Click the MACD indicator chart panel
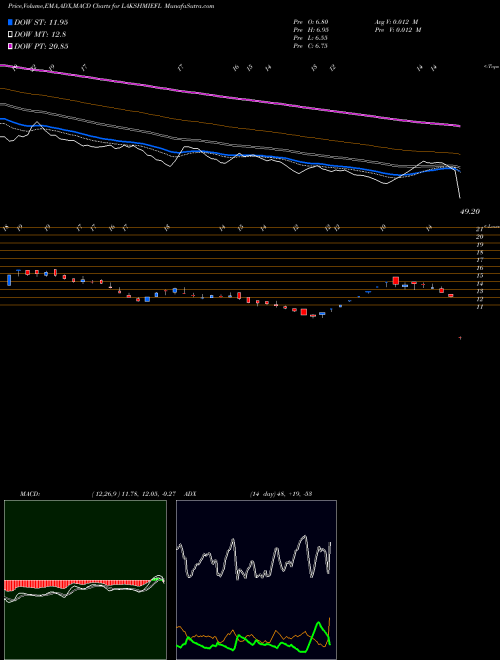Image resolution: width=500 pixels, height=660 pixels. pyautogui.click(x=85, y=580)
